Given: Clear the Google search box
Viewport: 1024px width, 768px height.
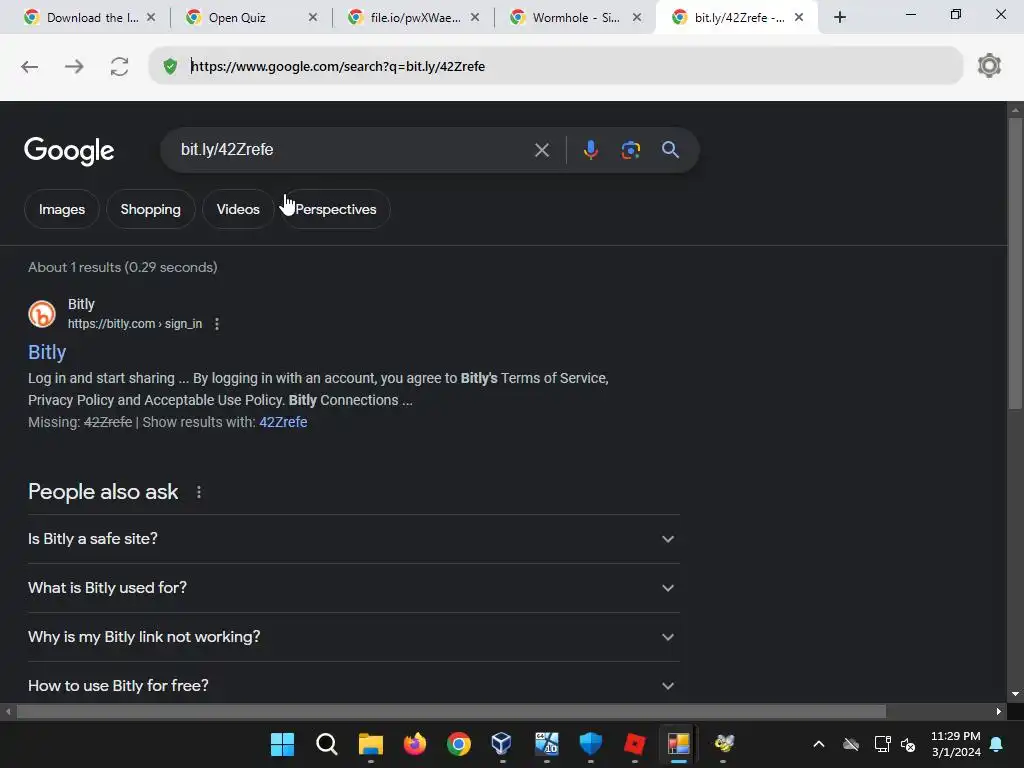Looking at the screenshot, I should (x=541, y=150).
